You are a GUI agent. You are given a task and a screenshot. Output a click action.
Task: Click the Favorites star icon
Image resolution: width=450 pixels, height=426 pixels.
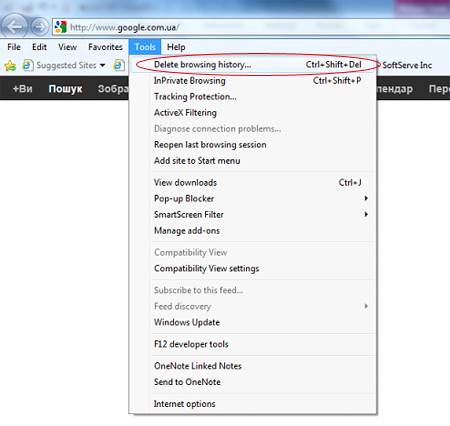(11, 65)
